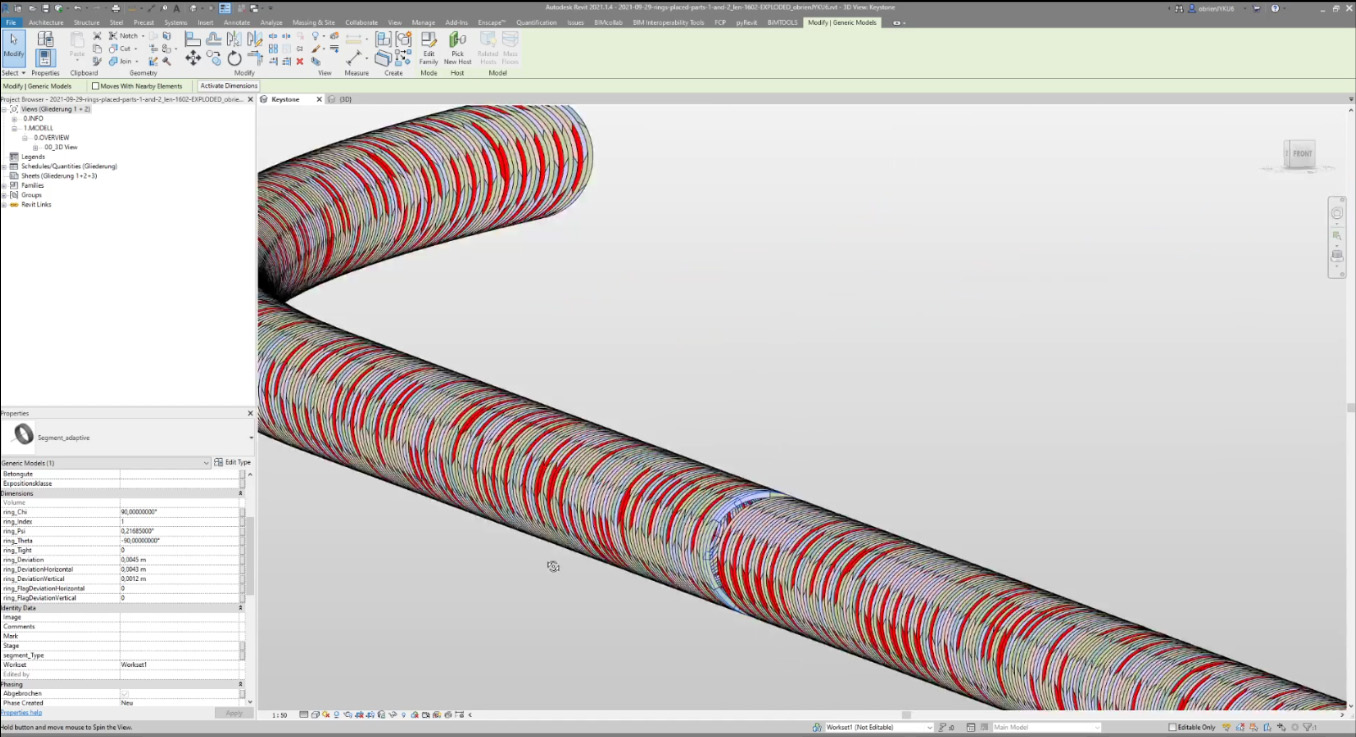Click the Comments property field

point(179,626)
